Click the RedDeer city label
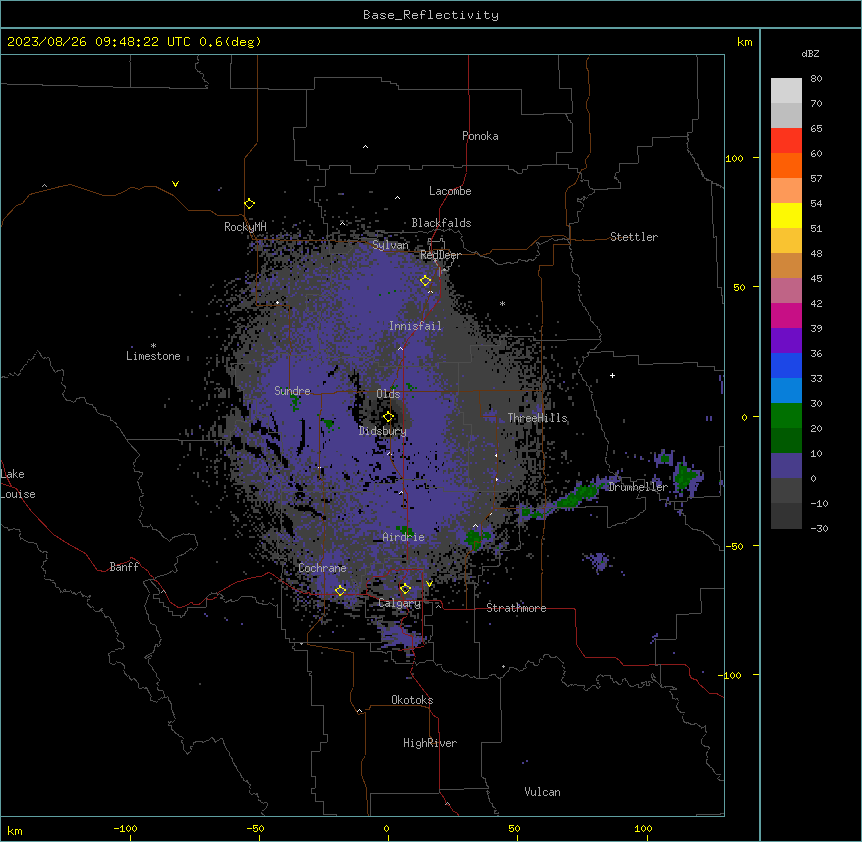This screenshot has width=862, height=842. point(440,255)
